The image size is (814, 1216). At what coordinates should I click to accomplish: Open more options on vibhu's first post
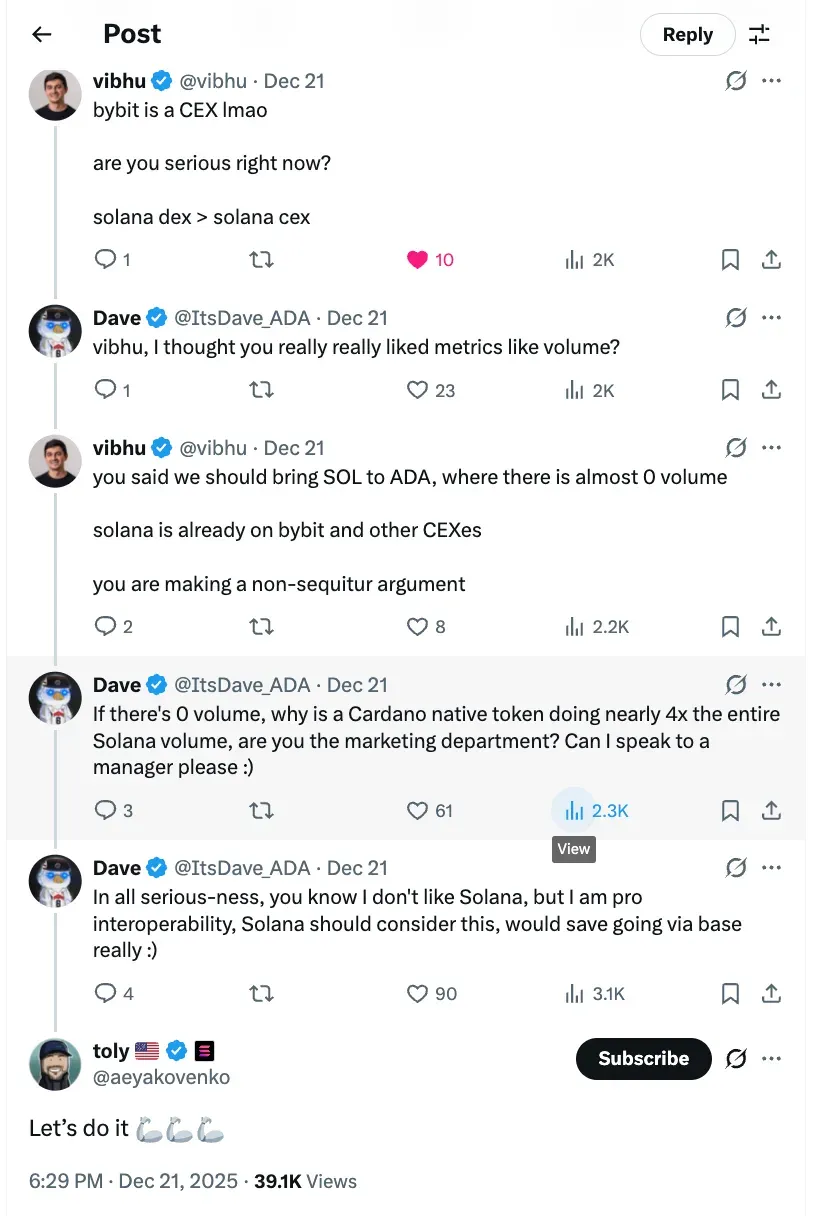(x=771, y=81)
